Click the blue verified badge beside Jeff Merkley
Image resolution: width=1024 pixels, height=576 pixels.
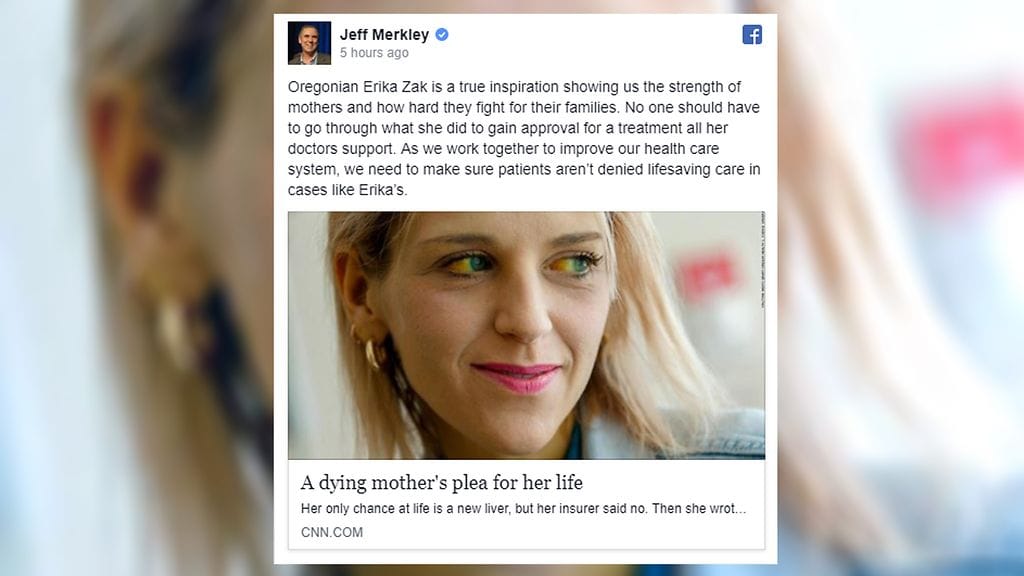(x=442, y=35)
